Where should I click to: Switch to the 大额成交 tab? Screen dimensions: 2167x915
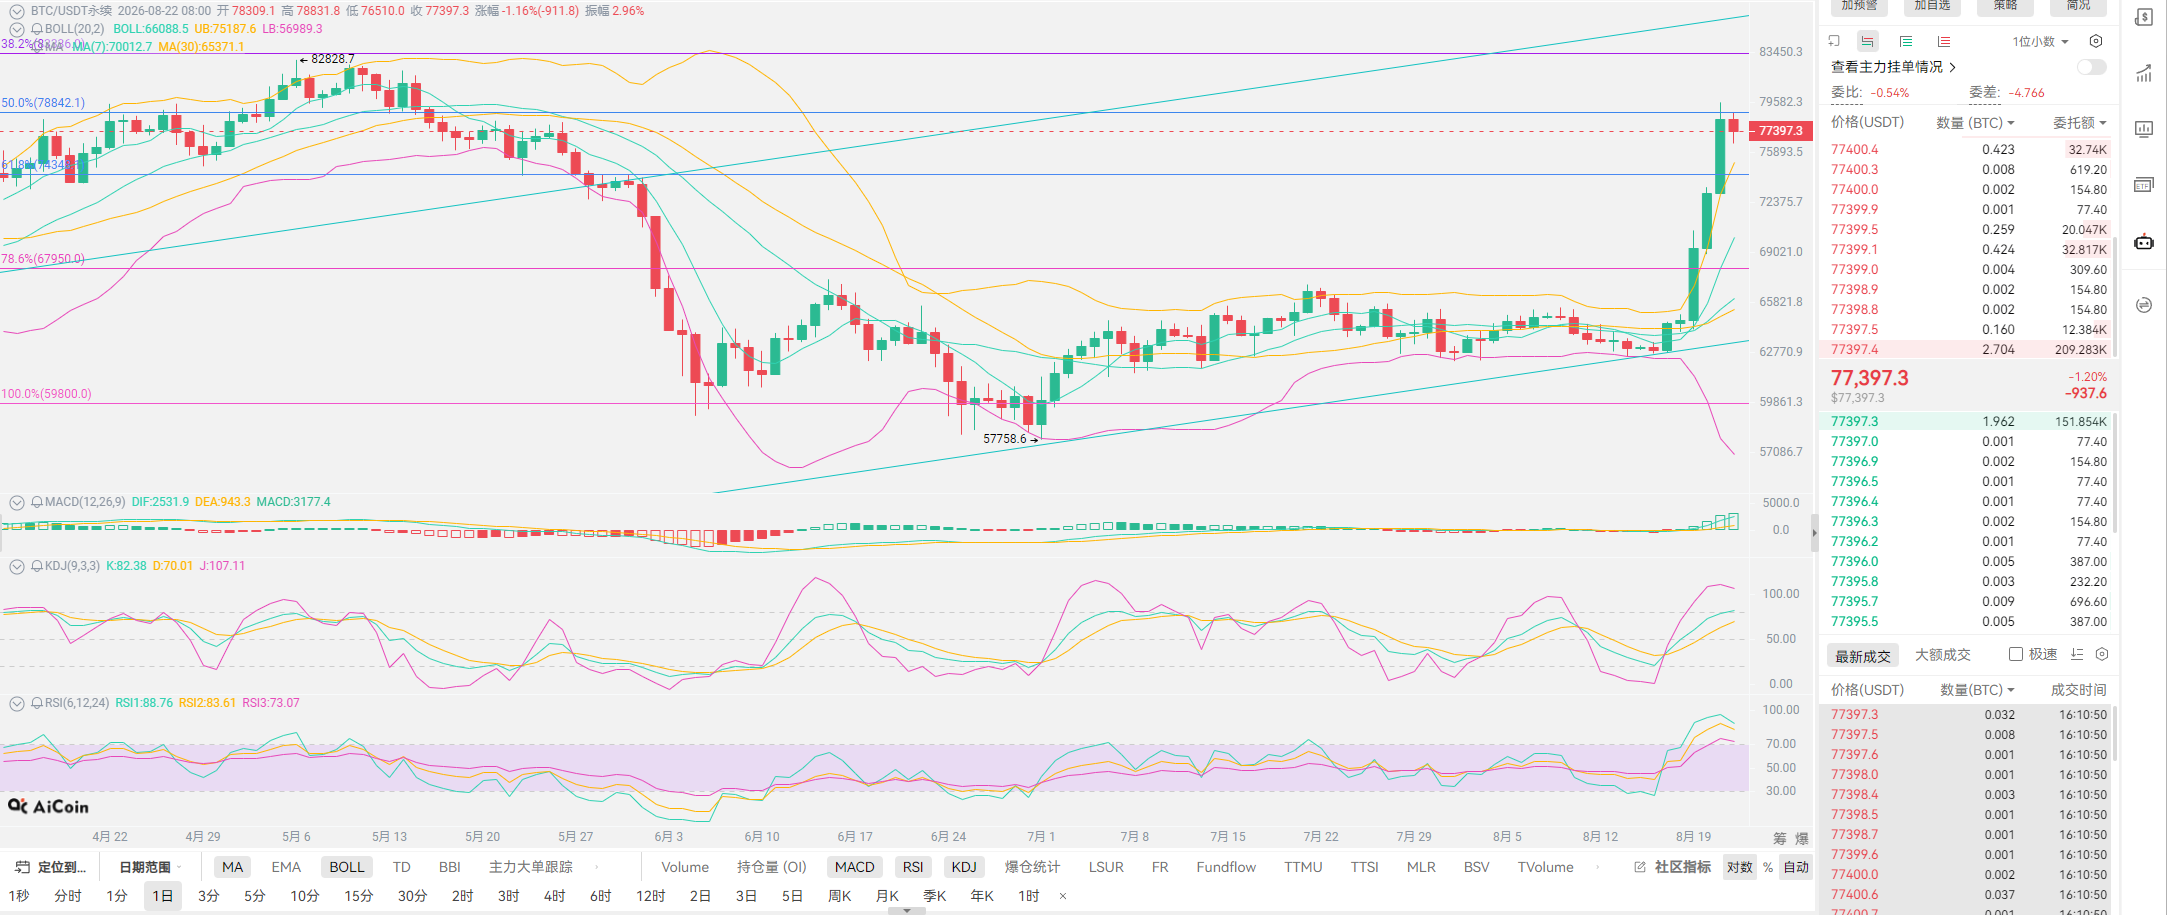[x=1942, y=655]
